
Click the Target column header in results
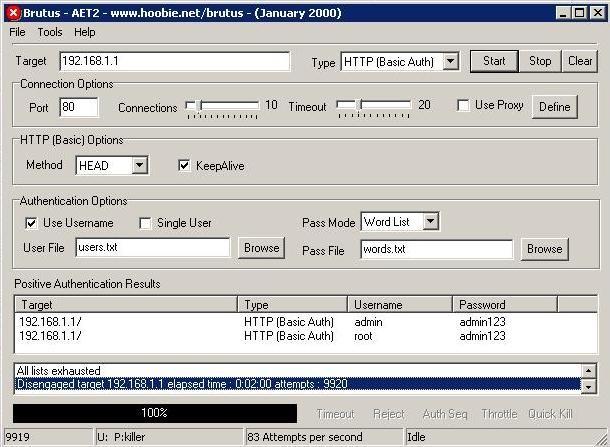tap(126, 304)
